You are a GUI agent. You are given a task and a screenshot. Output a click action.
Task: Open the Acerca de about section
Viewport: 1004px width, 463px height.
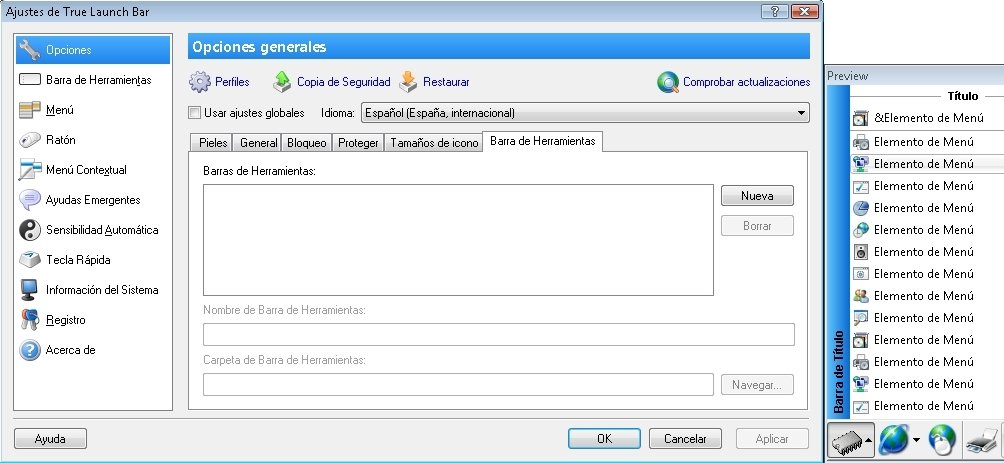(x=93, y=350)
